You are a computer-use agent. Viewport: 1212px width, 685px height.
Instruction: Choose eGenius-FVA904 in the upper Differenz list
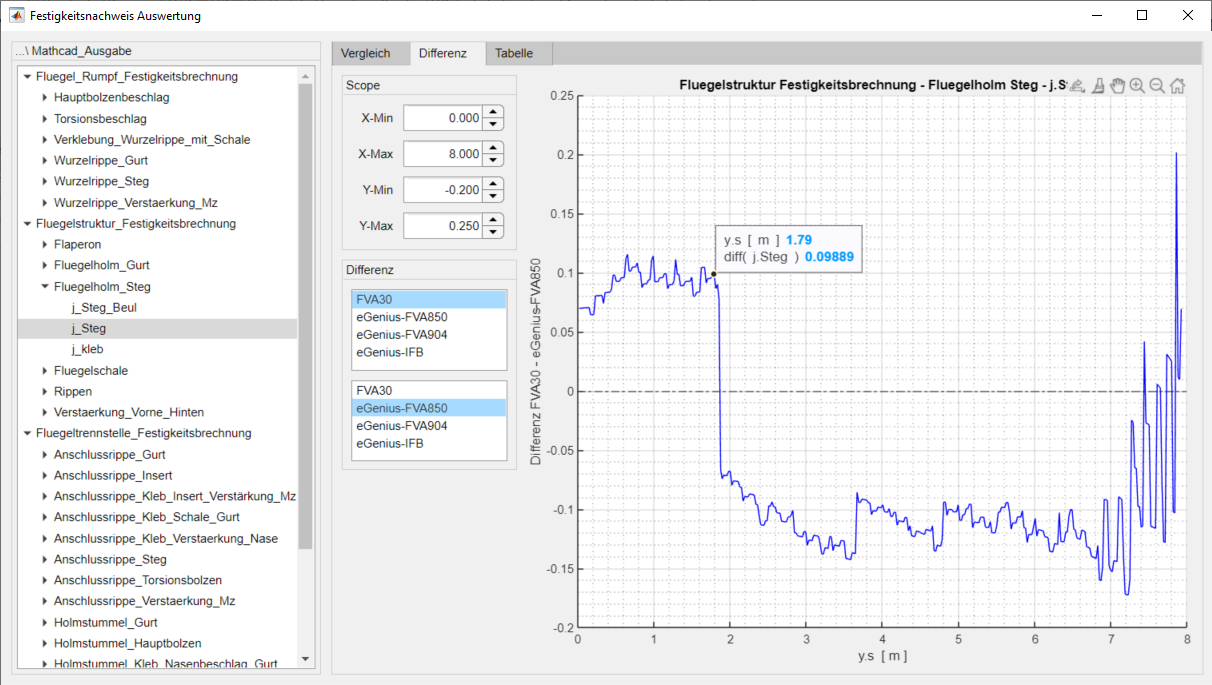[x=429, y=335]
